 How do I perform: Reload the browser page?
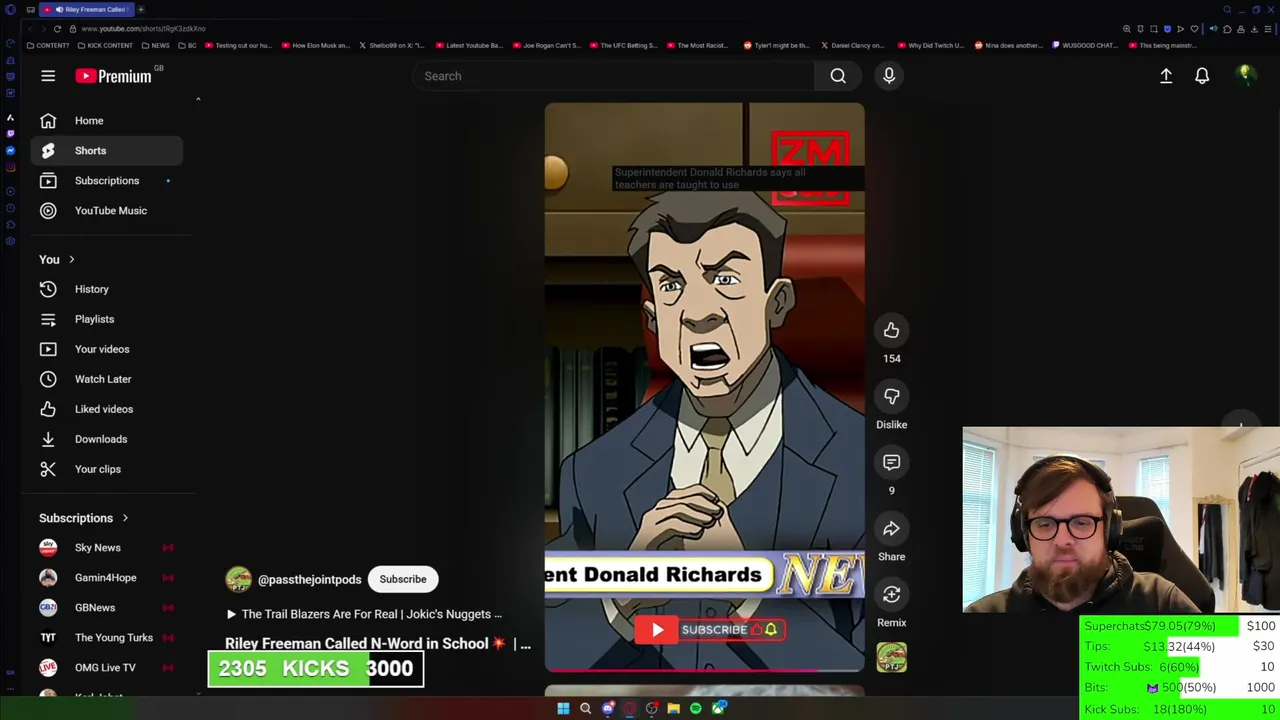click(x=57, y=29)
